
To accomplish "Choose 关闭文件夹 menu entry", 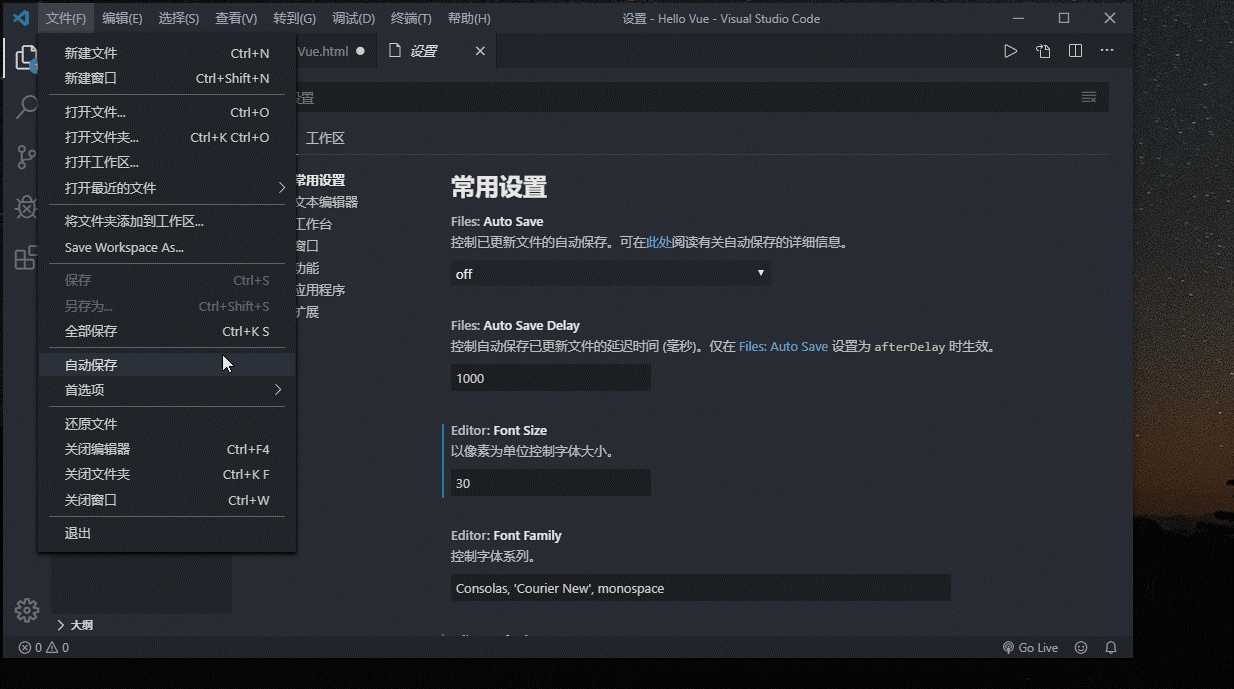I will point(167,474).
